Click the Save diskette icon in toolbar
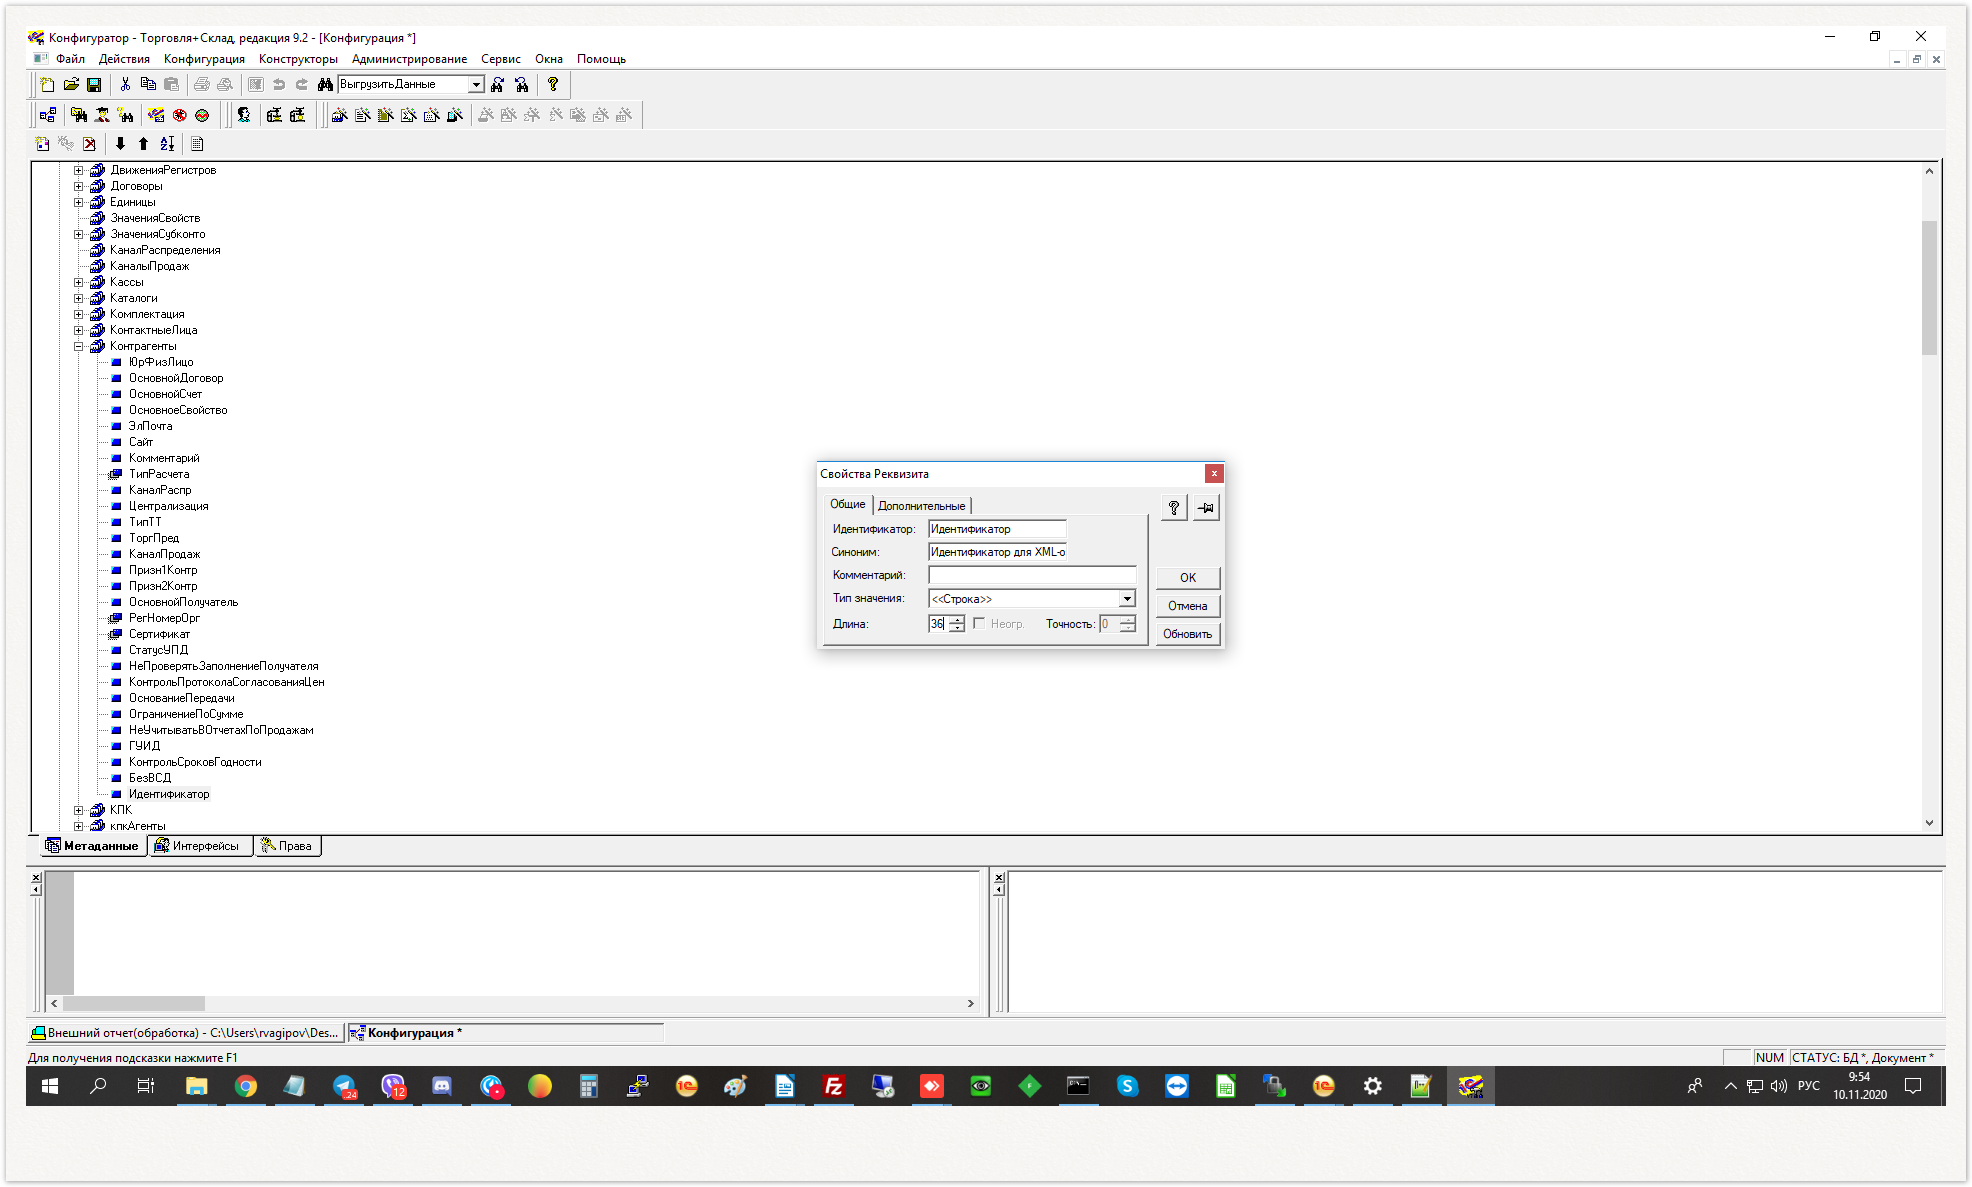Image resolution: width=1972 pixels, height=1187 pixels. click(94, 85)
